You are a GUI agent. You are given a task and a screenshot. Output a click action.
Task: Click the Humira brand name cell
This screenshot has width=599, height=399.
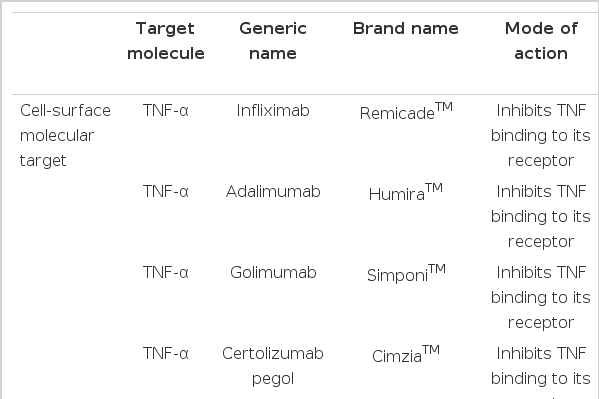point(406,193)
